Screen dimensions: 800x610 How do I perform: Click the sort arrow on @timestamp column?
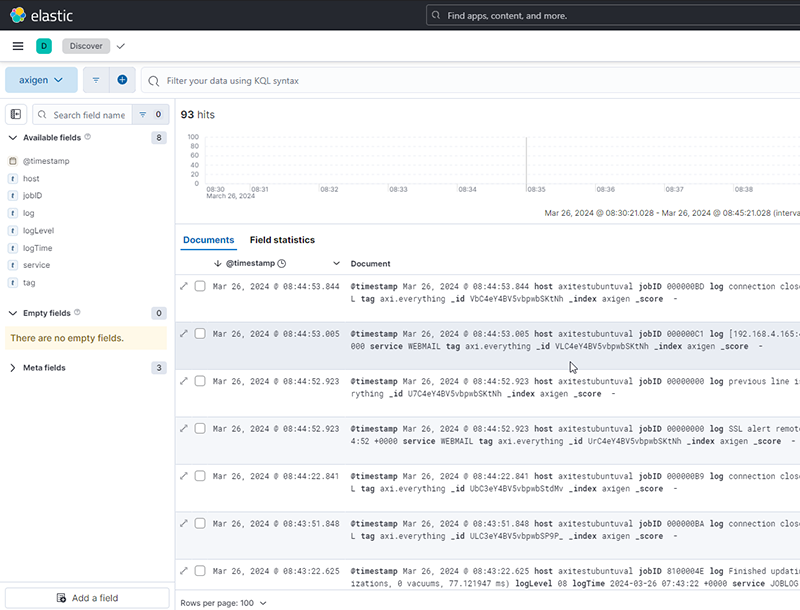(217, 263)
